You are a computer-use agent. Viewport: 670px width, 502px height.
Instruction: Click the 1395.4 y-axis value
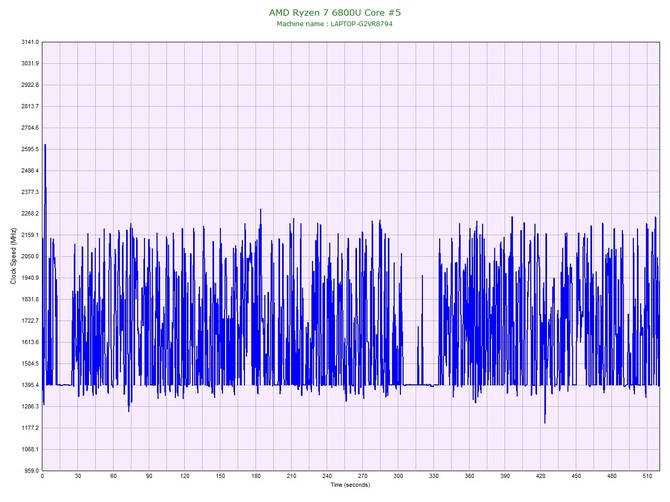[x=30, y=385]
